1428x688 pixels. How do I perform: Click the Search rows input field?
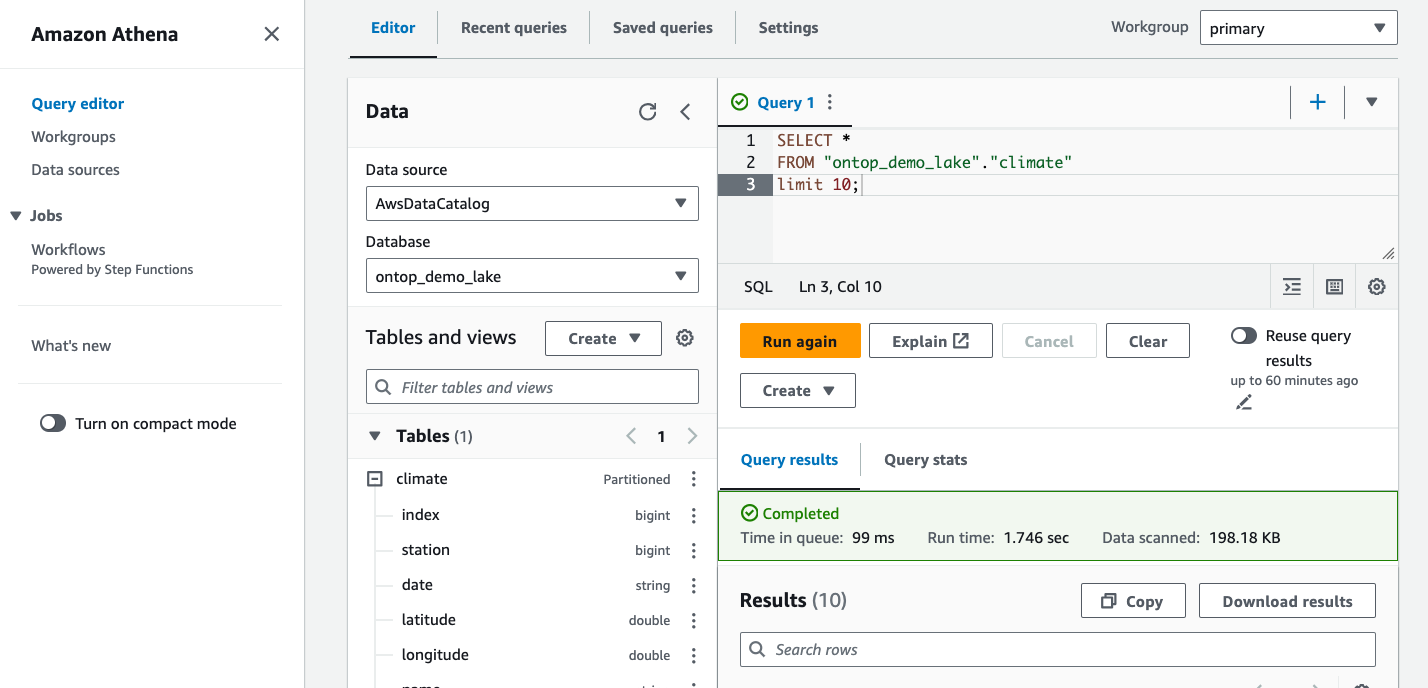click(x=1057, y=650)
